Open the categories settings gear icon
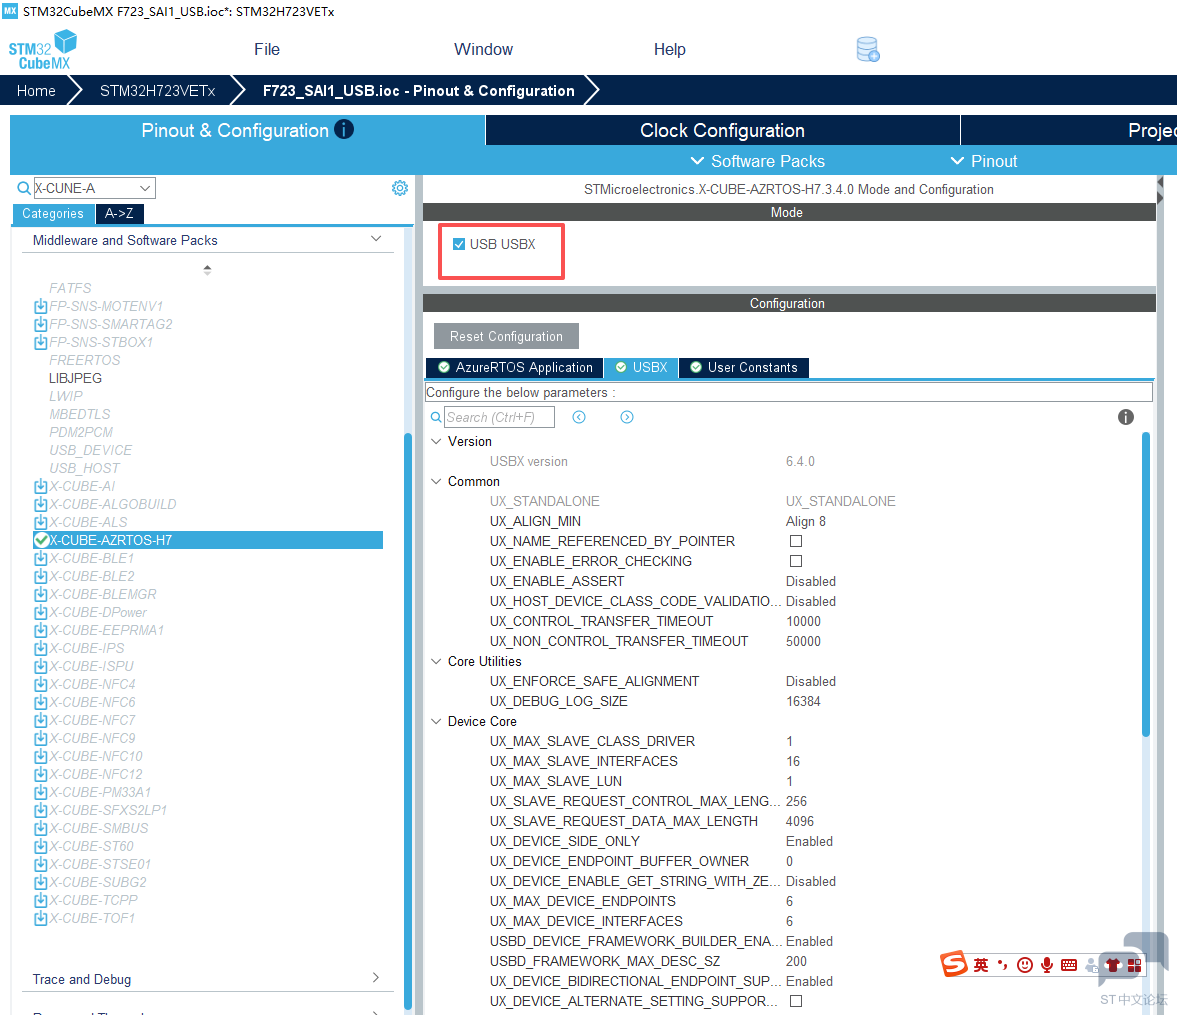Viewport: 1177px width, 1015px height. click(399, 188)
